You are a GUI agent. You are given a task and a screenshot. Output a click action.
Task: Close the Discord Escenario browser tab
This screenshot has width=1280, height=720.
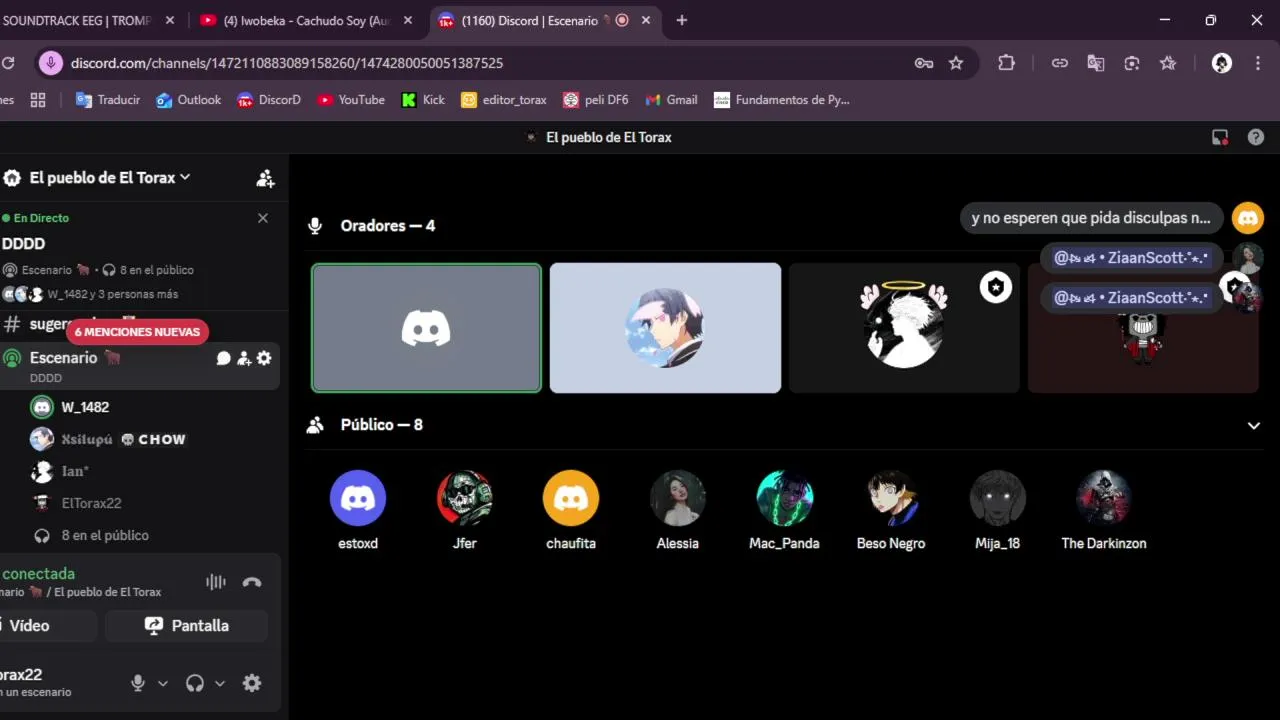point(646,20)
